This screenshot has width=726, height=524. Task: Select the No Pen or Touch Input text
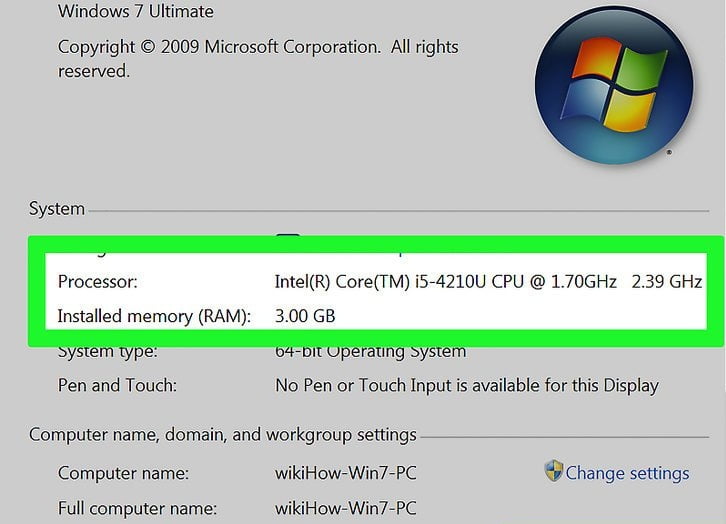click(467, 386)
